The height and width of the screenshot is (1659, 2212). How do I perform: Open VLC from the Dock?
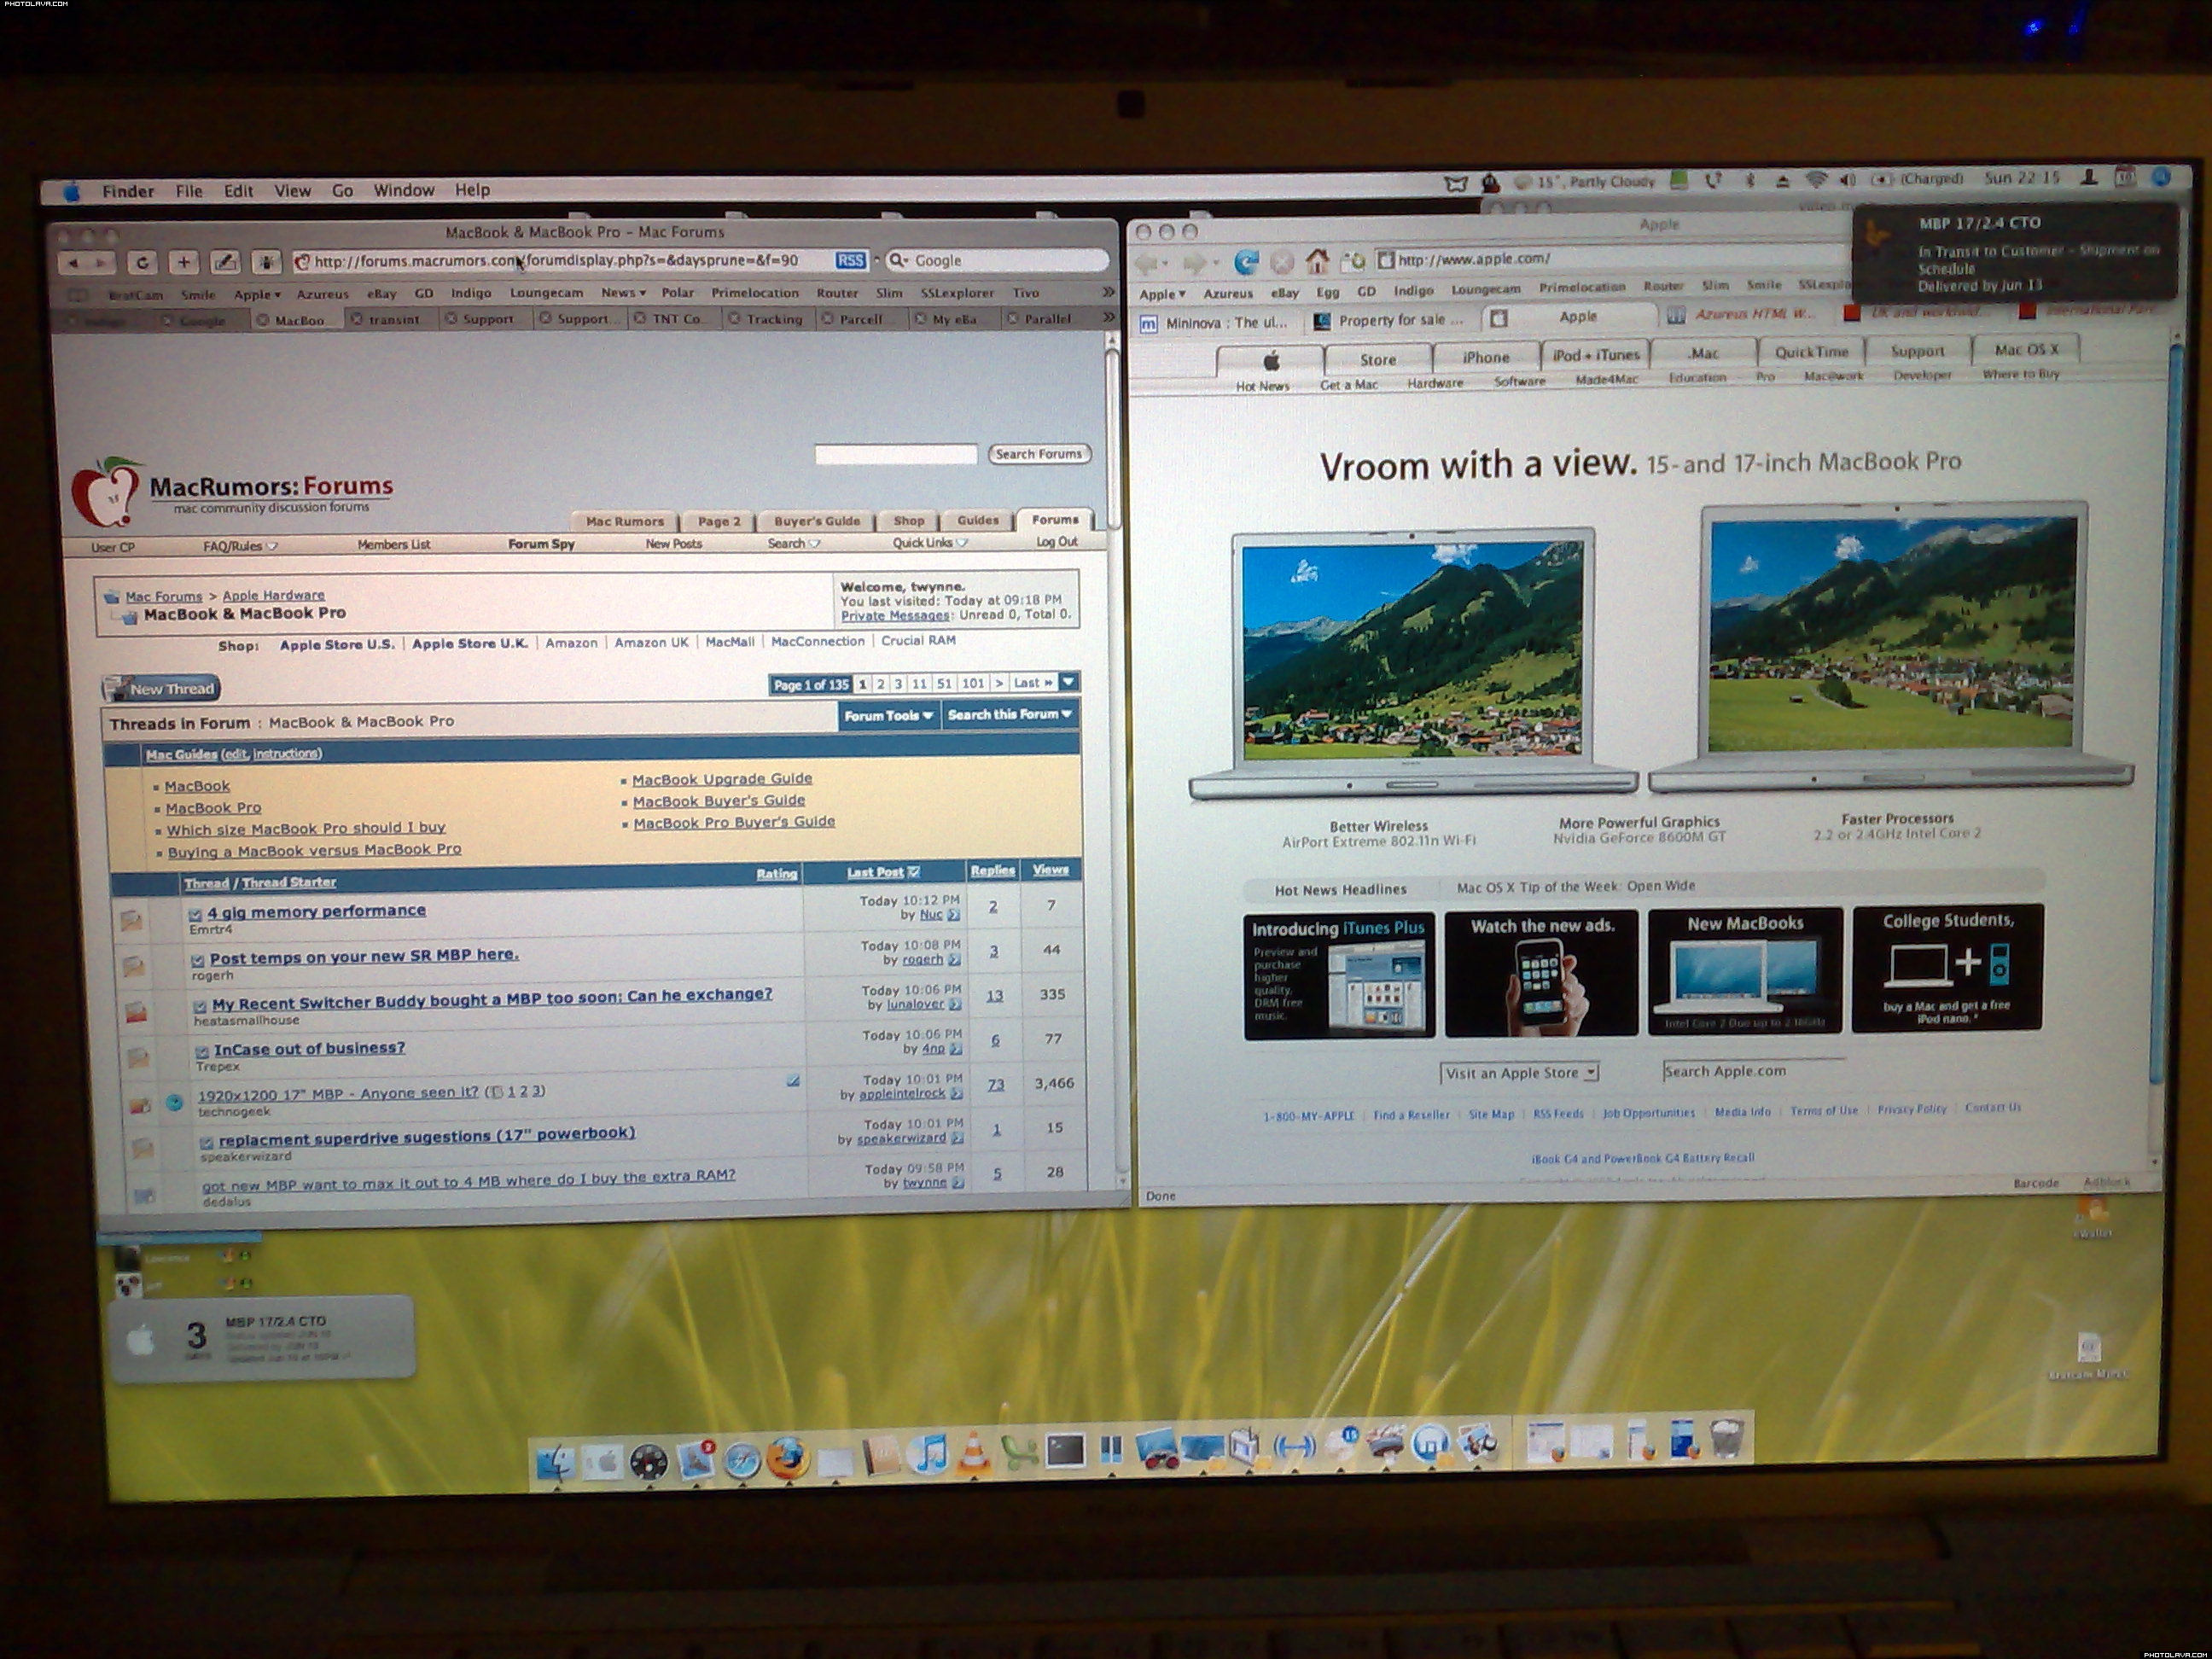(974, 1457)
